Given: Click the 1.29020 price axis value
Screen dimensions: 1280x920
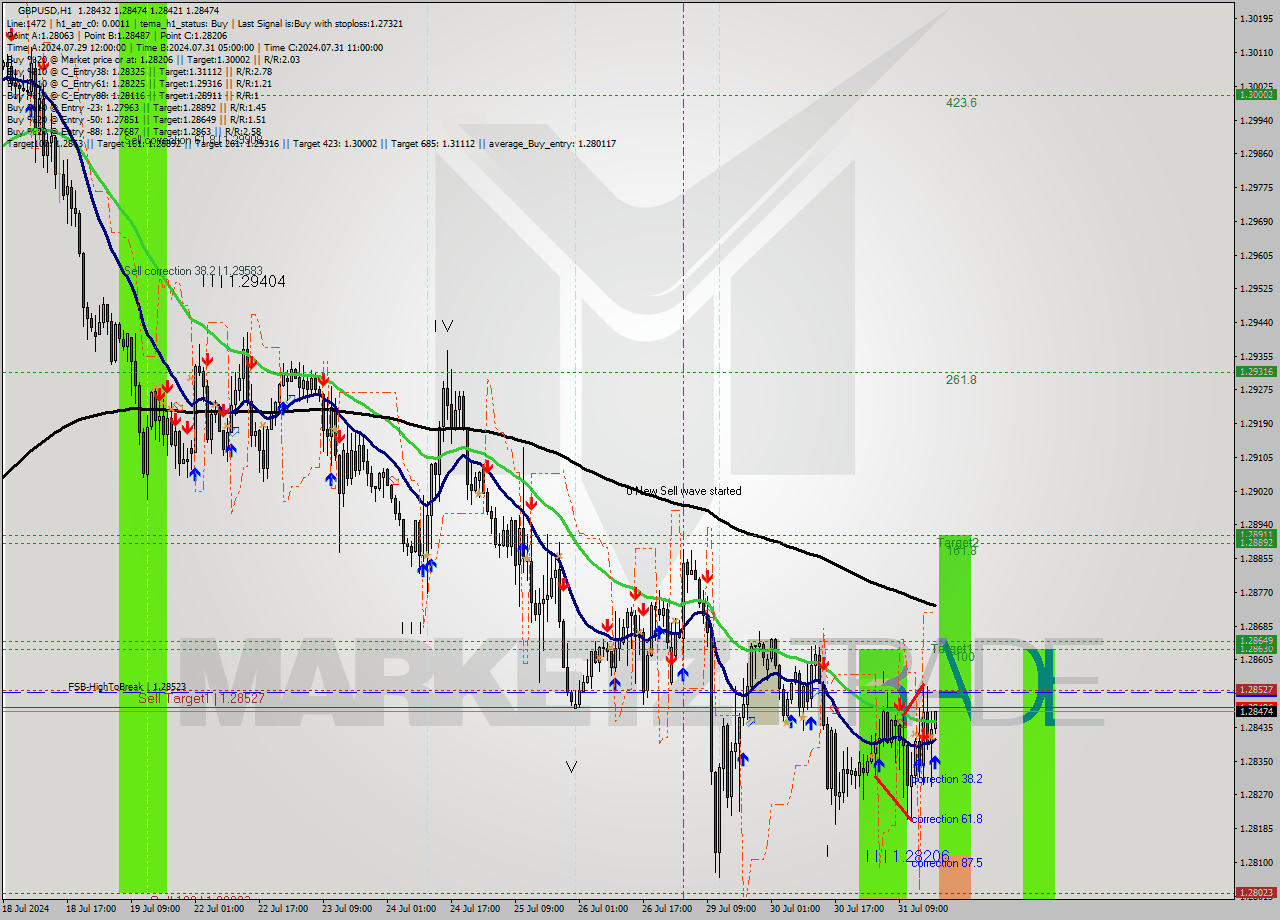Looking at the screenshot, I should pos(1256,492).
